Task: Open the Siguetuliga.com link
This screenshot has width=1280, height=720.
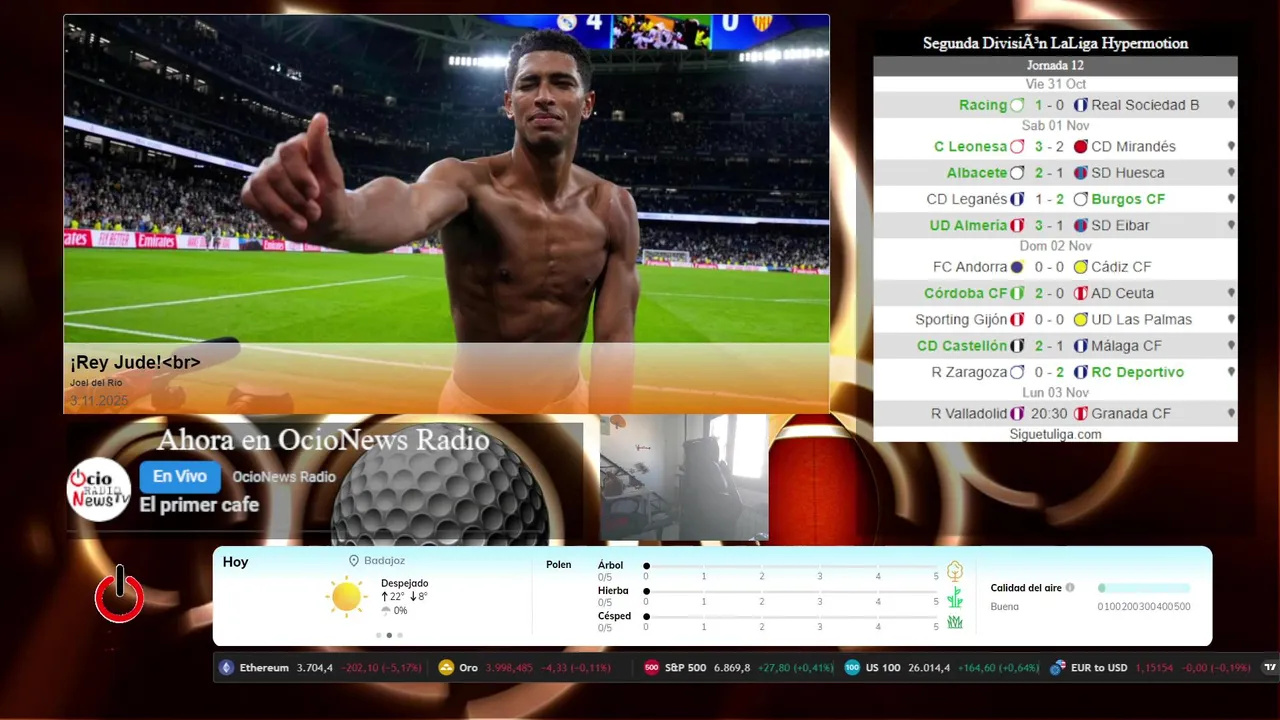Action: click(x=1055, y=434)
